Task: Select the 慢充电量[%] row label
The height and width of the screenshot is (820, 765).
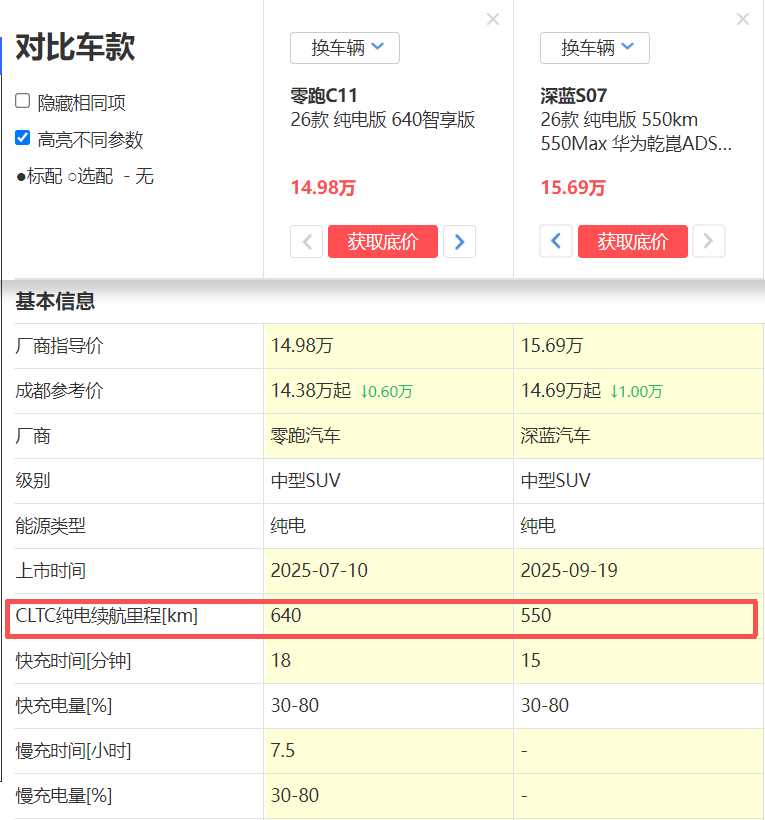Action: 64,795
